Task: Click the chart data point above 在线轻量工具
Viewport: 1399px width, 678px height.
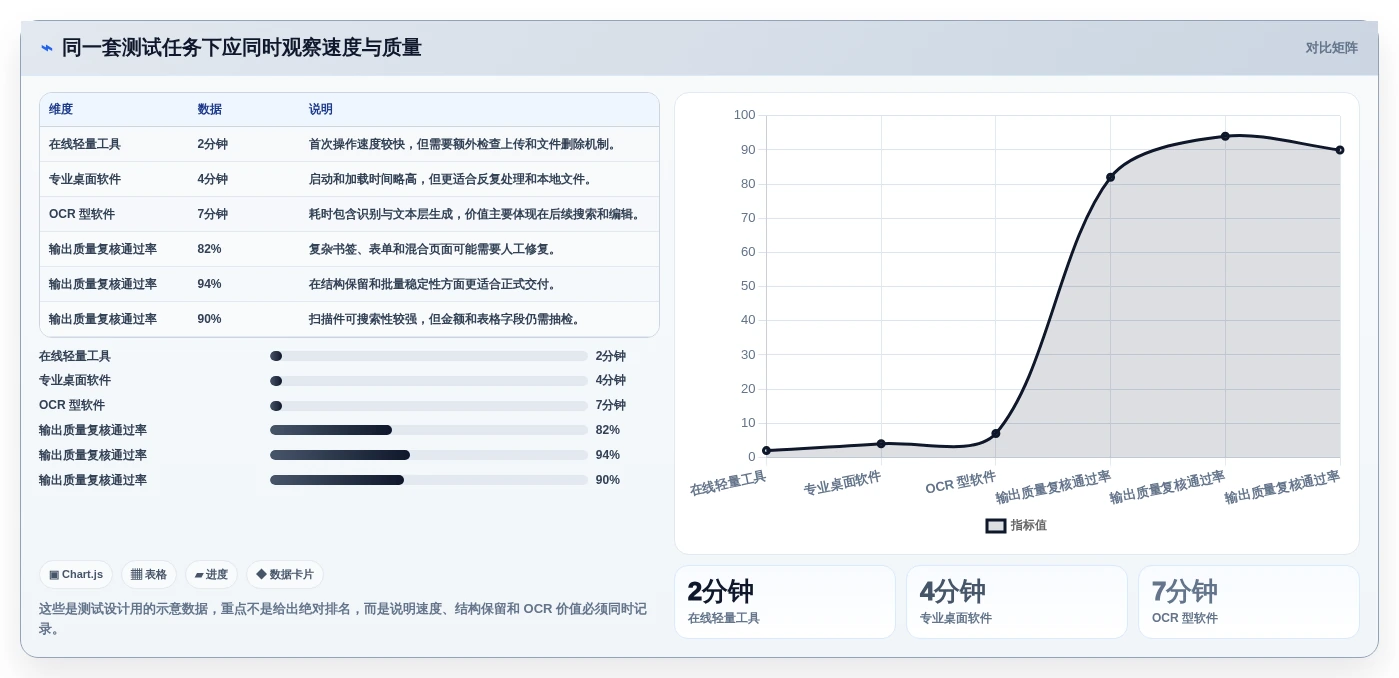Action: (766, 451)
